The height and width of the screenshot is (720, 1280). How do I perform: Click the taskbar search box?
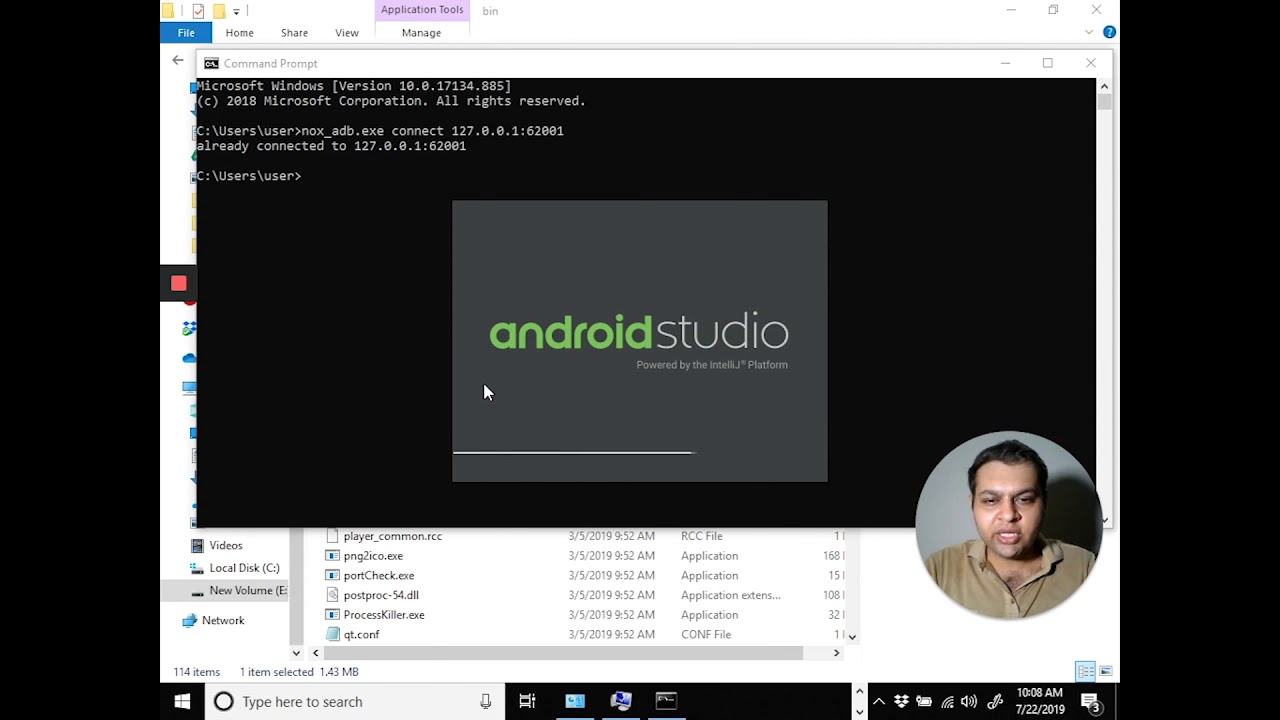click(x=355, y=702)
